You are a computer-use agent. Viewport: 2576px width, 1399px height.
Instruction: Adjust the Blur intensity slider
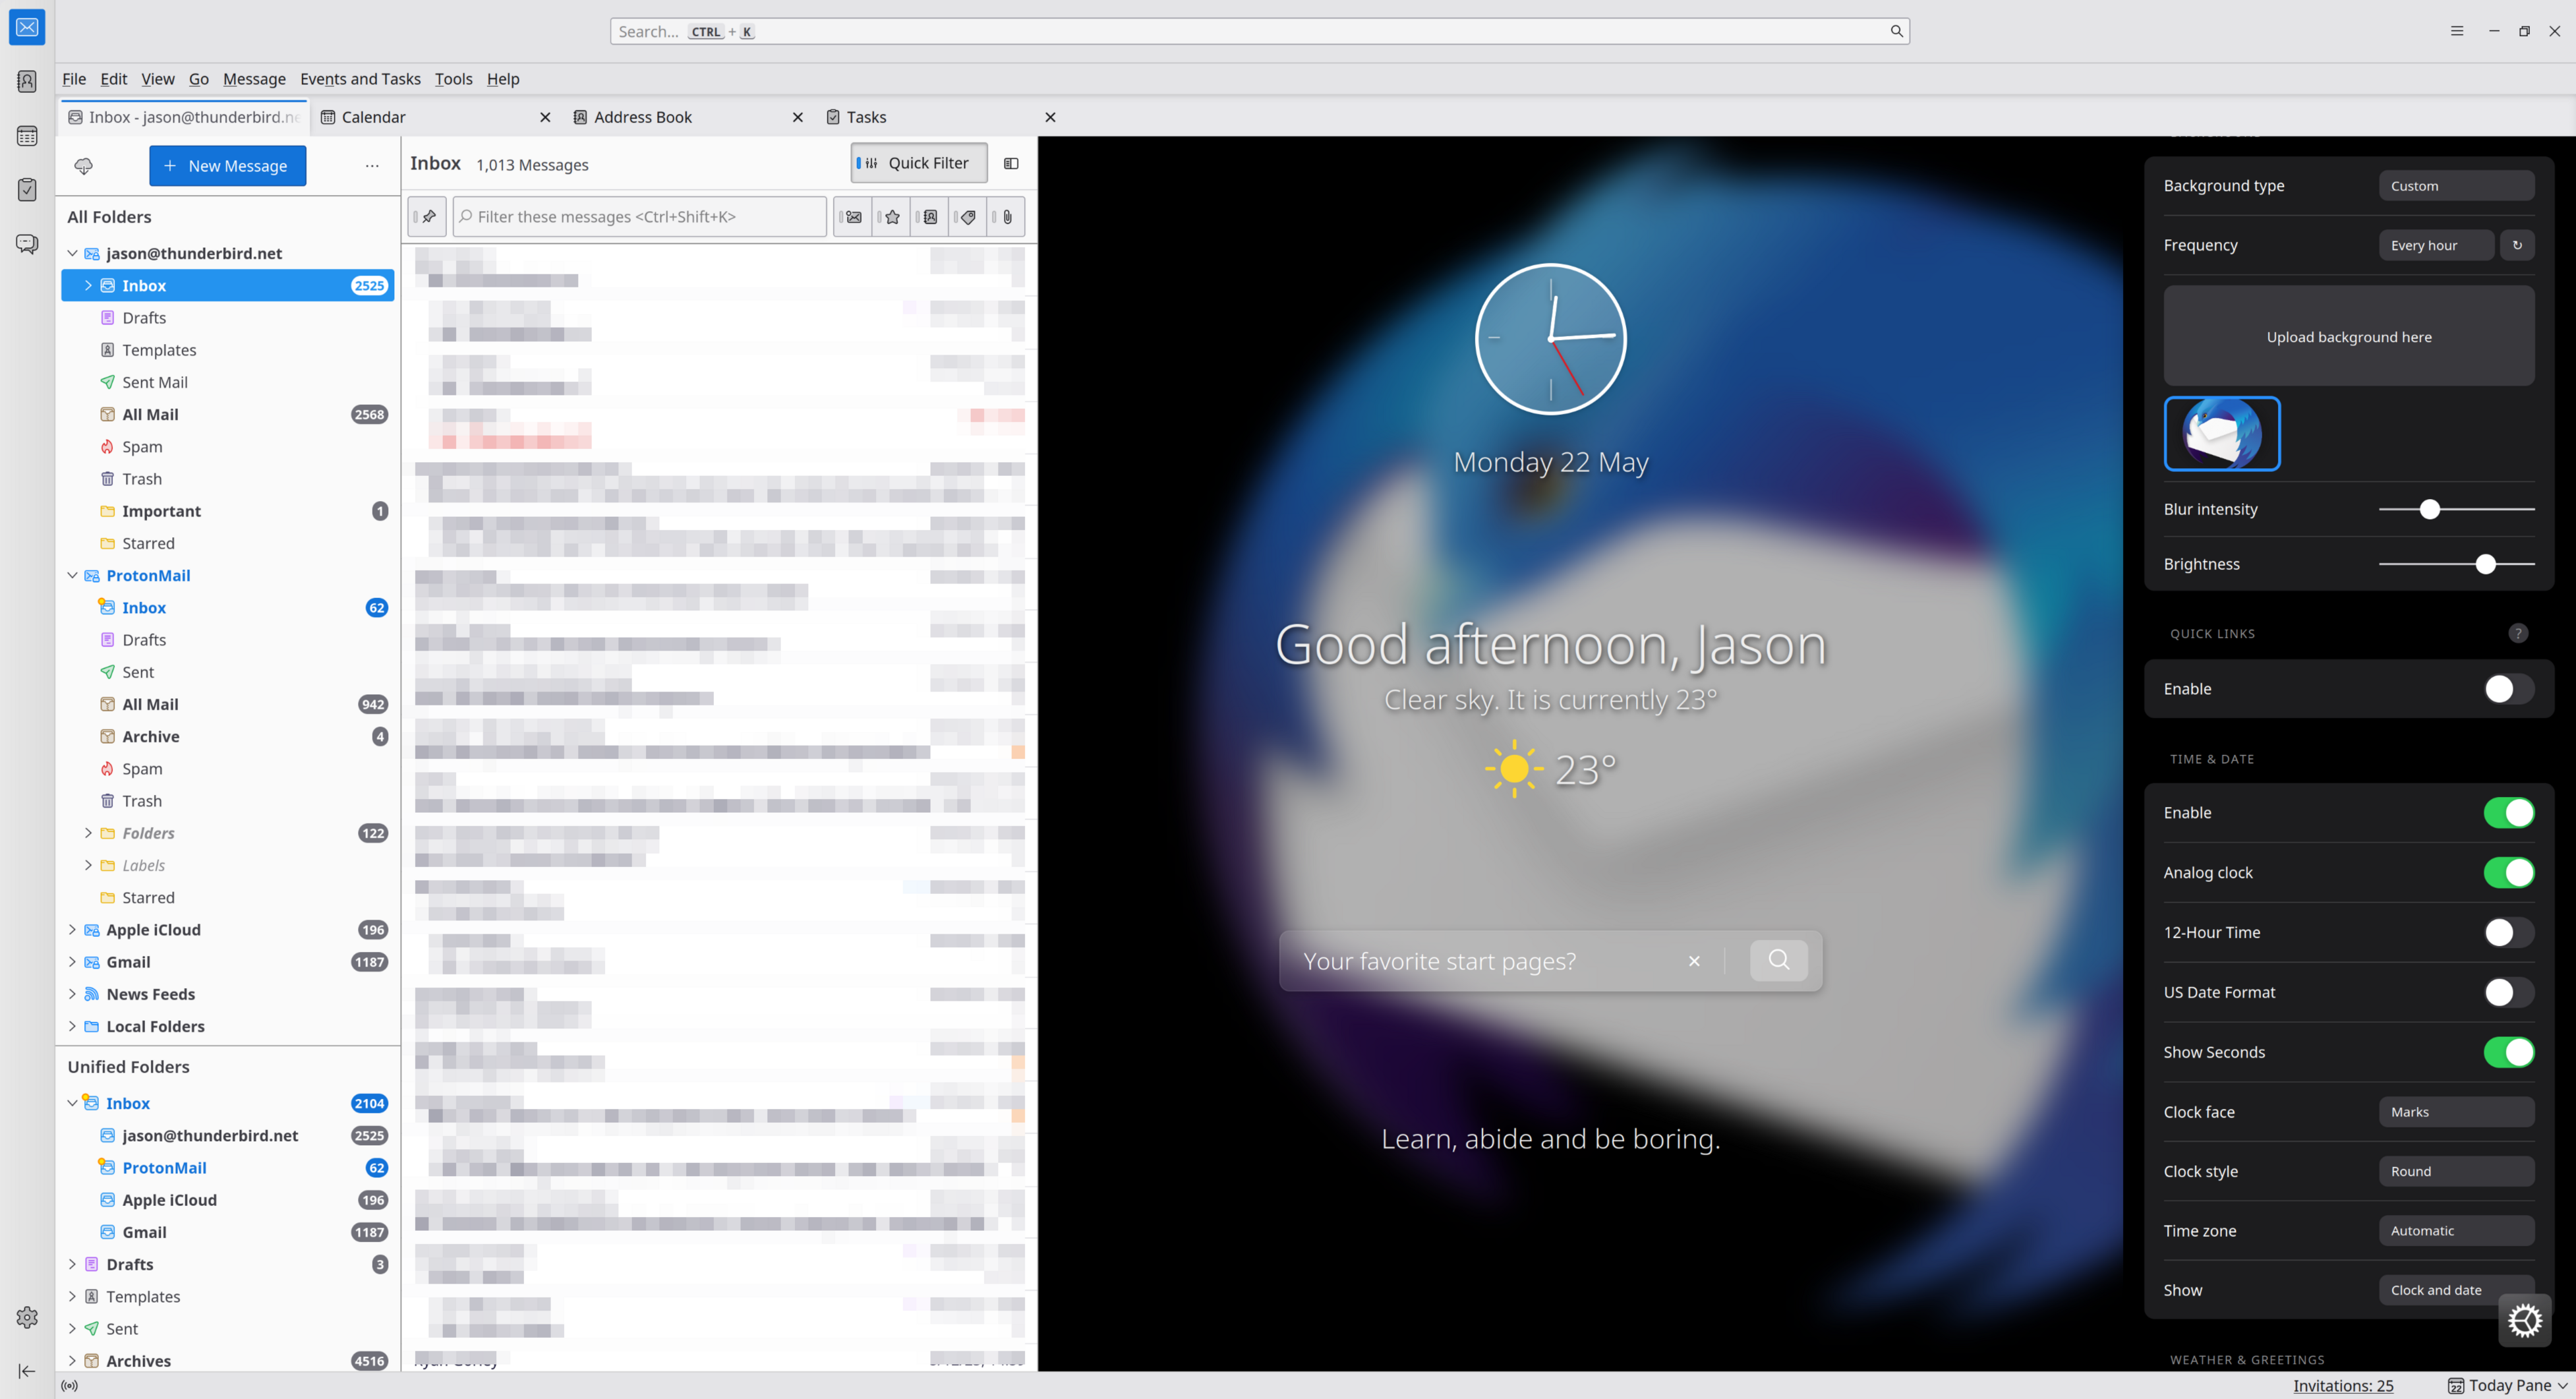click(2429, 509)
